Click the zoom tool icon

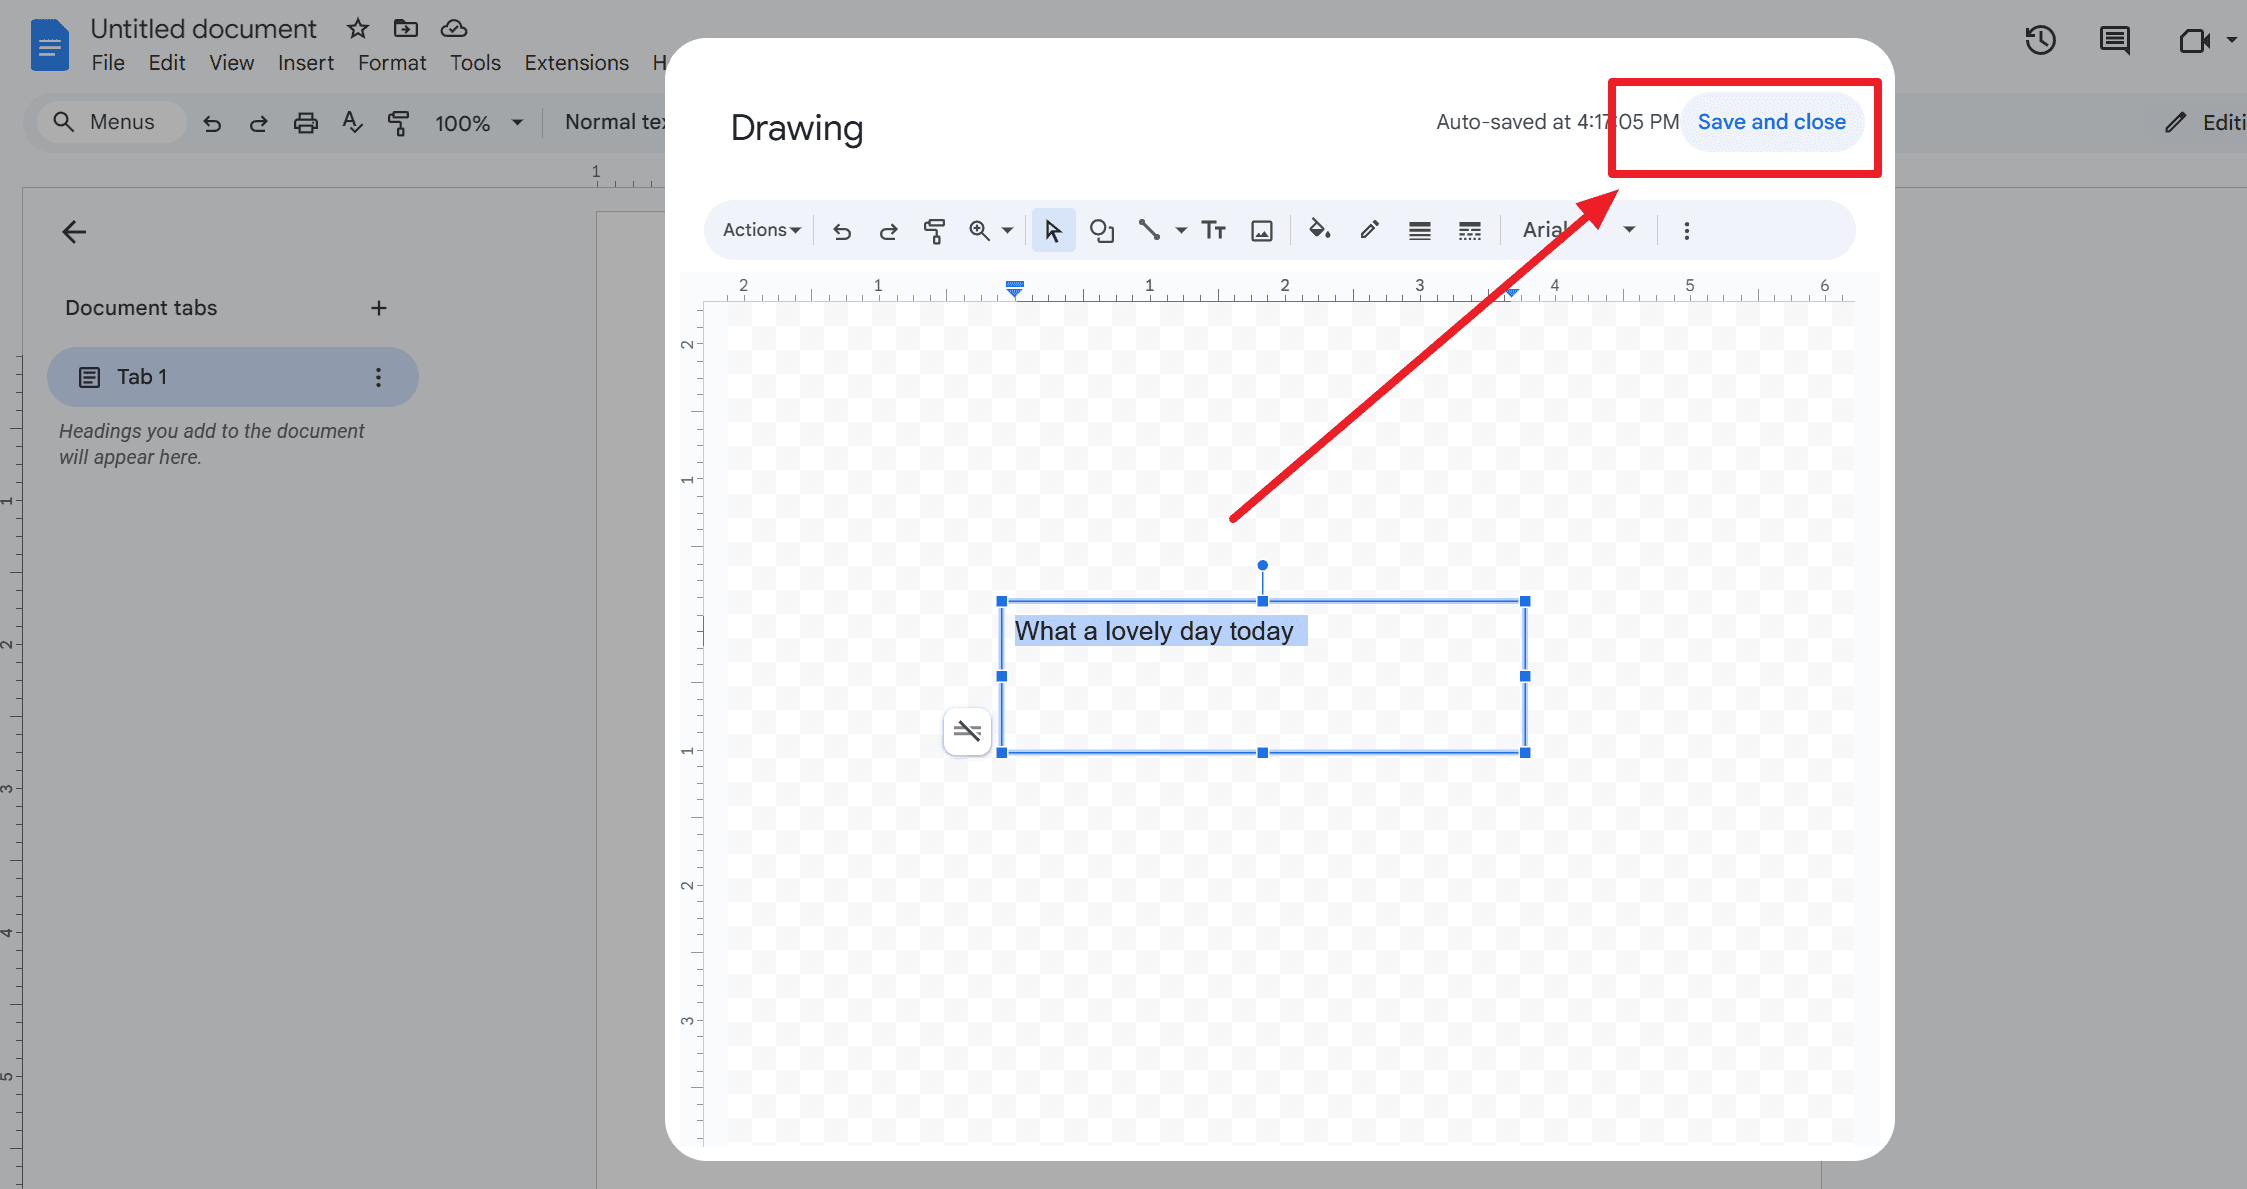tap(981, 230)
